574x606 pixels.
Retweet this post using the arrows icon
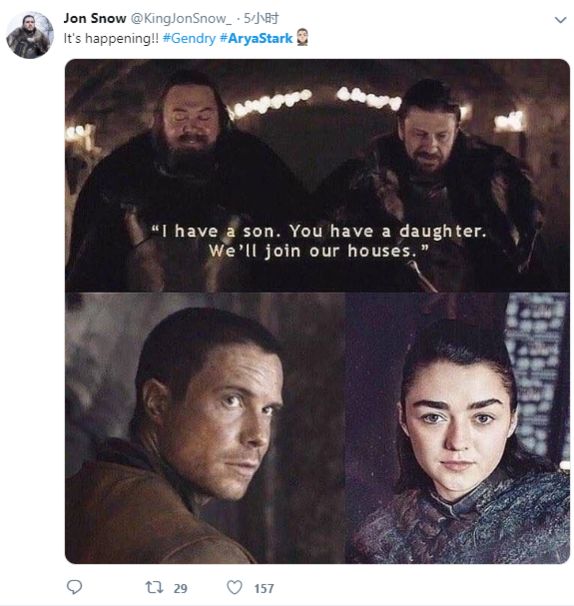154,587
